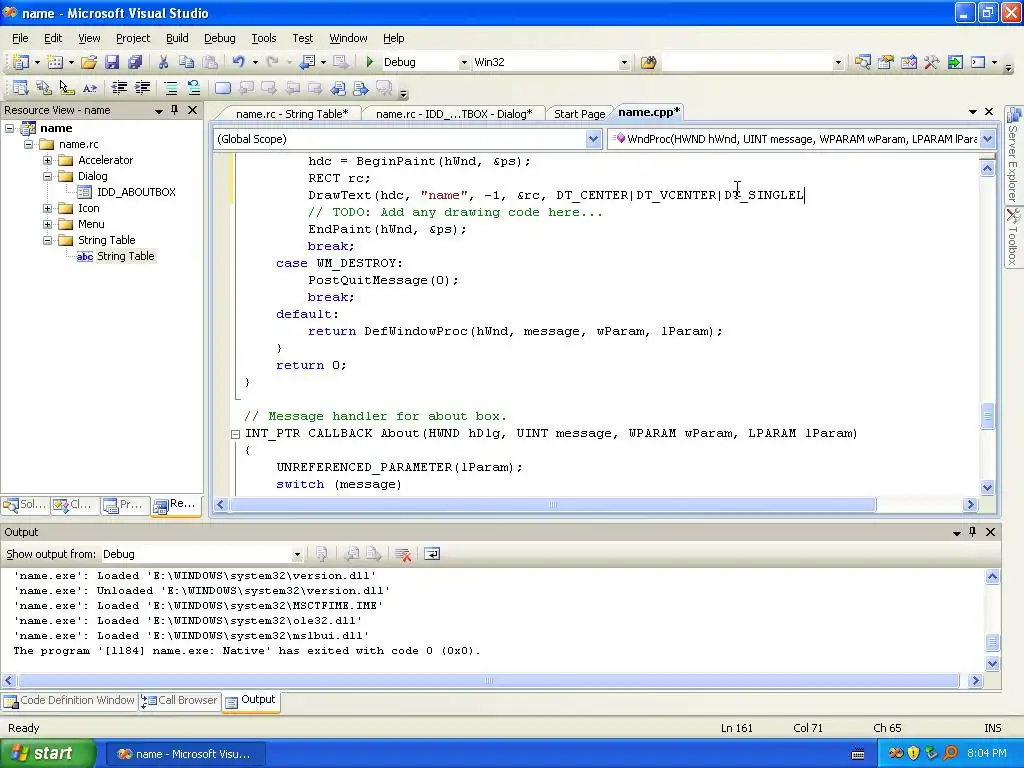
Task: Open the WndProc members dropdown
Action: [987, 138]
